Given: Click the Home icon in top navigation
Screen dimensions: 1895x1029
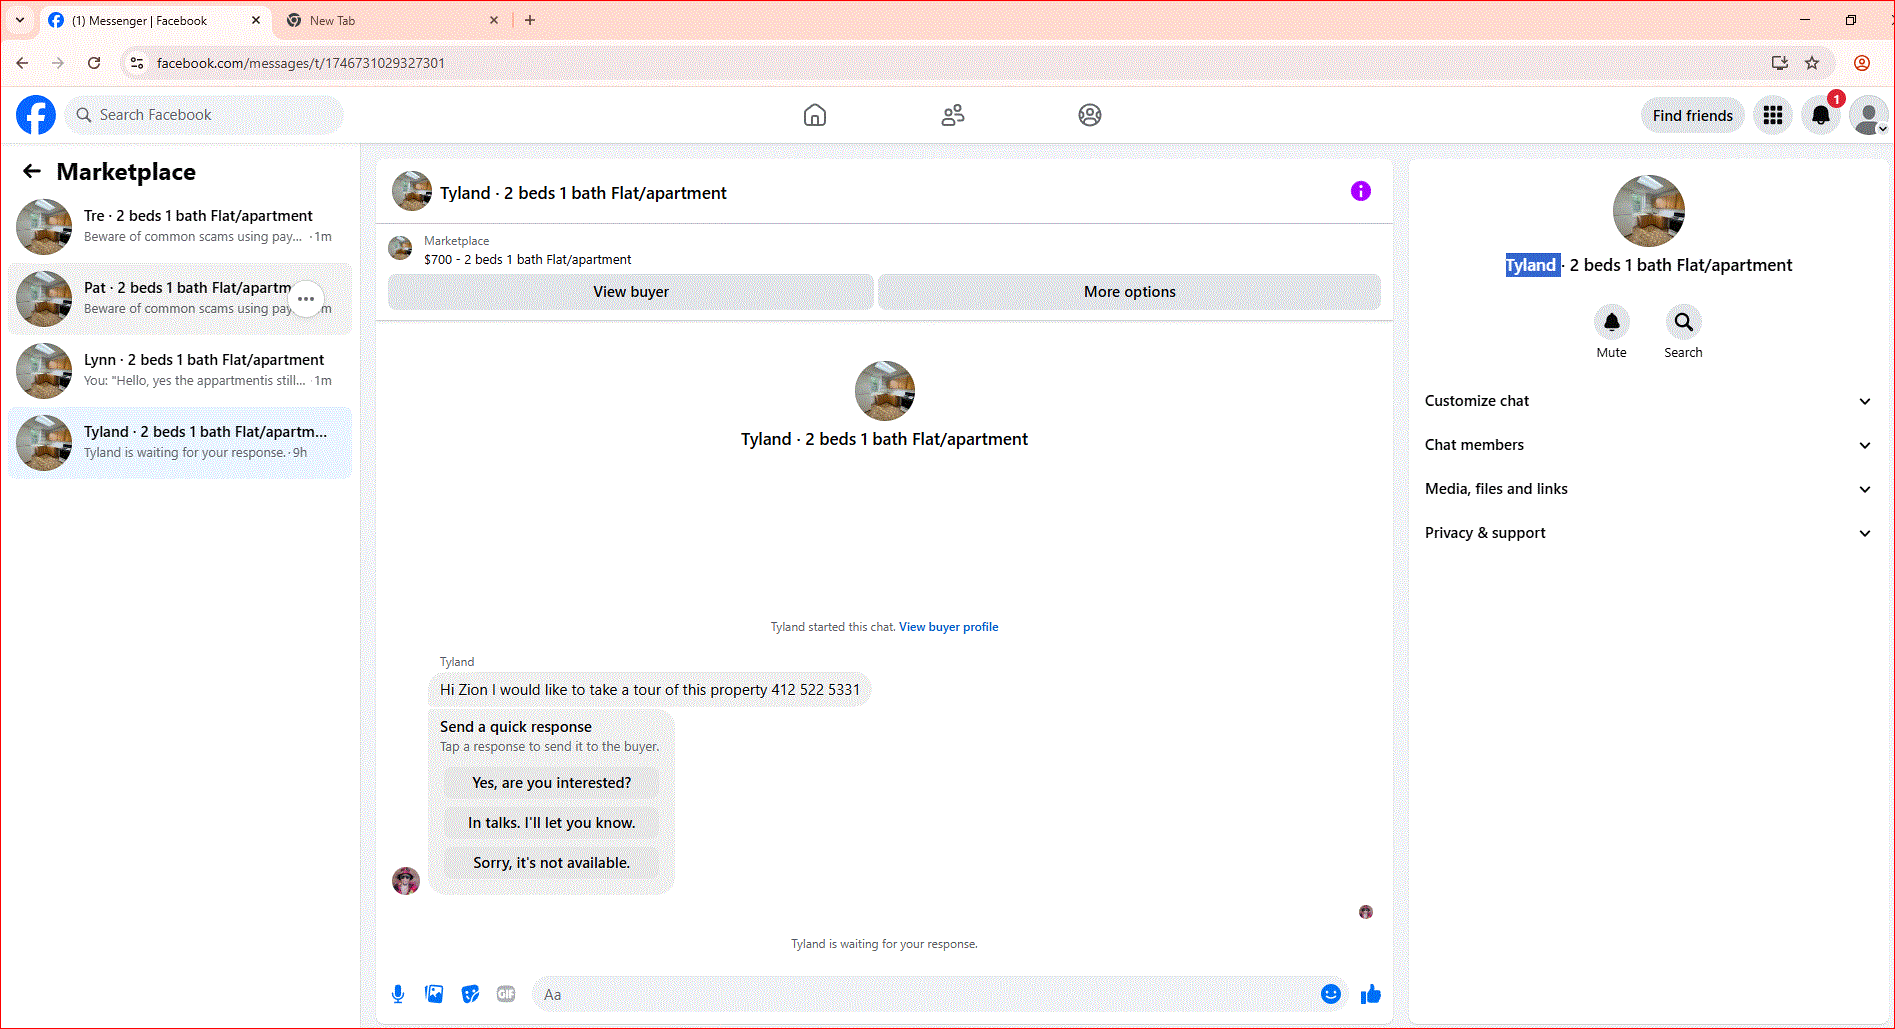Looking at the screenshot, I should tap(815, 115).
